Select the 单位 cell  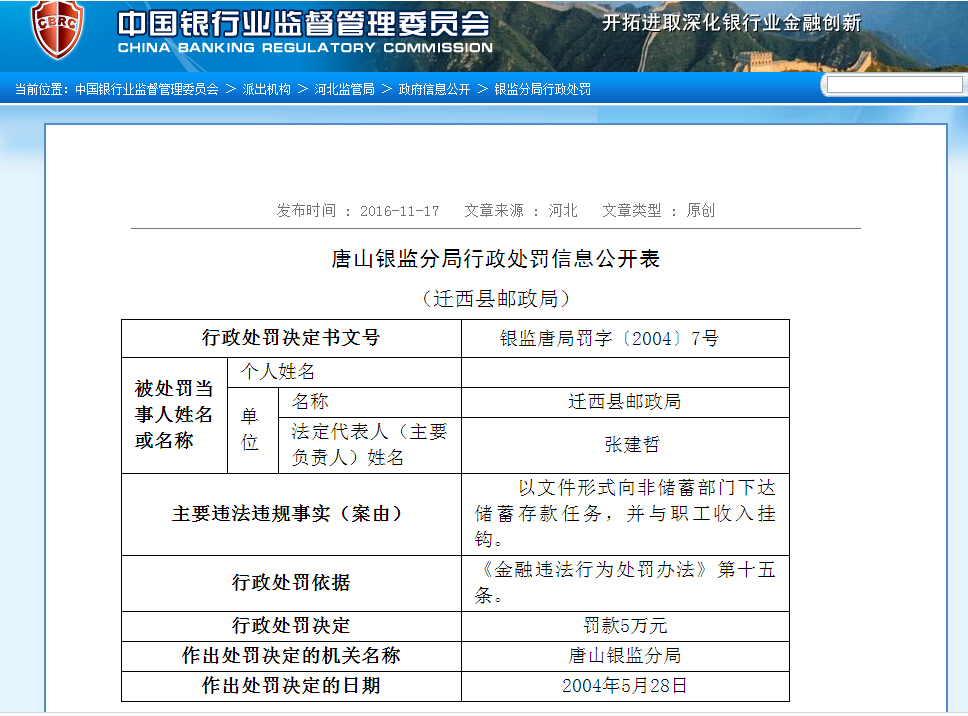253,430
